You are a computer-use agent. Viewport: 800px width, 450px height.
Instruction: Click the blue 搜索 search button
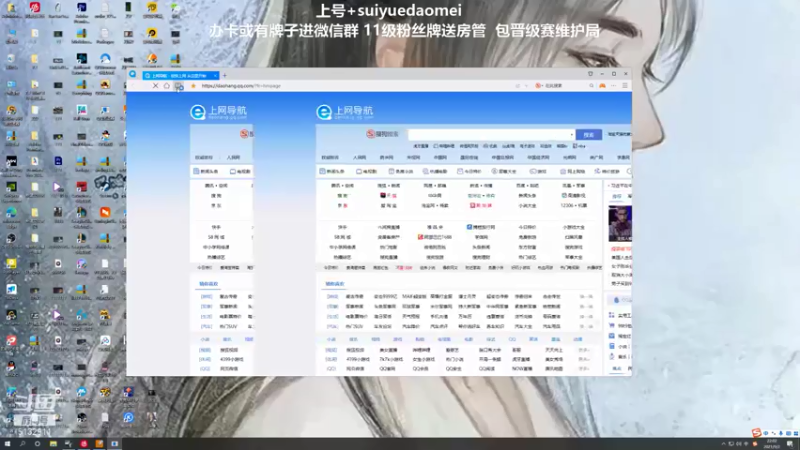click(x=589, y=135)
